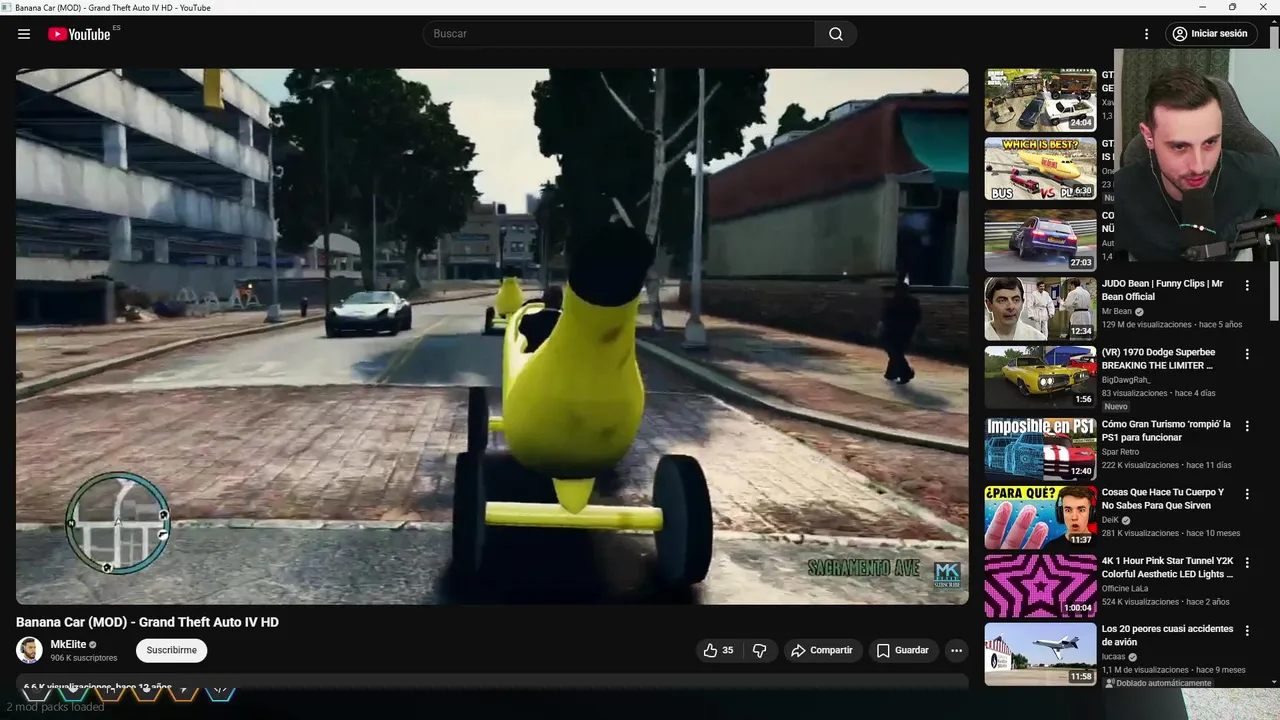Go to YouTube home via logo
1280x720 pixels.
tap(79, 34)
